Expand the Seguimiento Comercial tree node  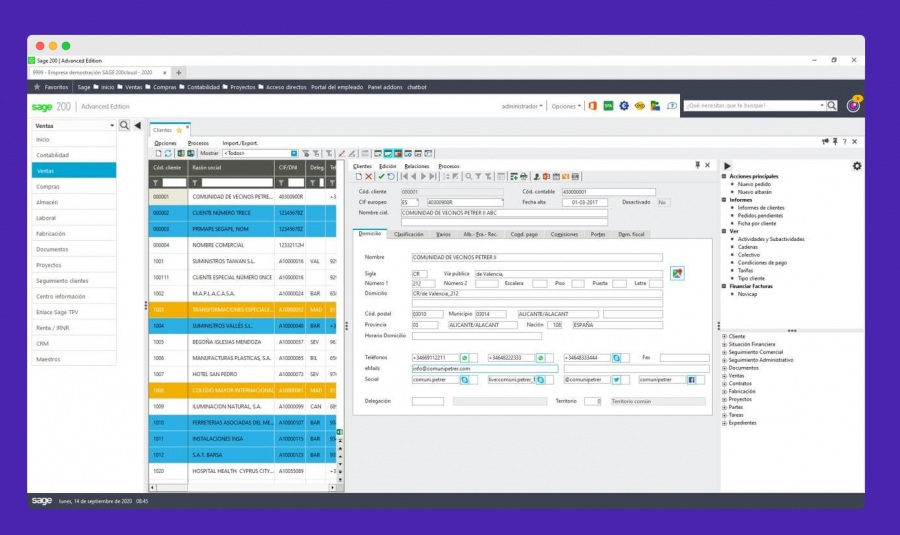[x=724, y=352]
